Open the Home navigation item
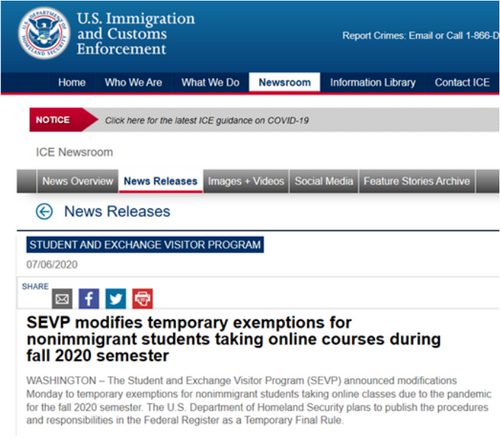Screen dimensions: 500x444 tap(72, 82)
